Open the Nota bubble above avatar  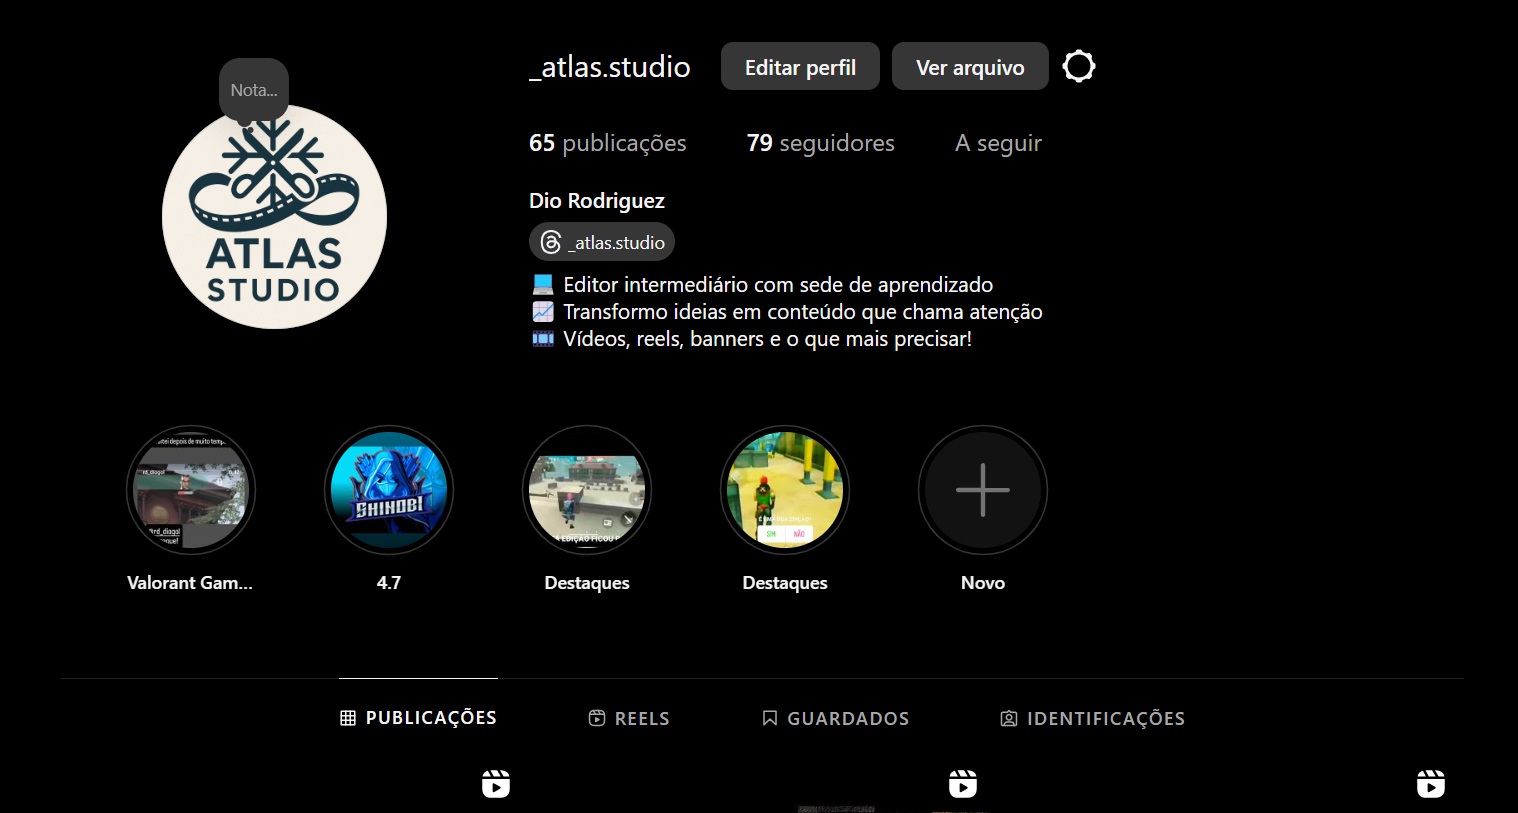[254, 90]
